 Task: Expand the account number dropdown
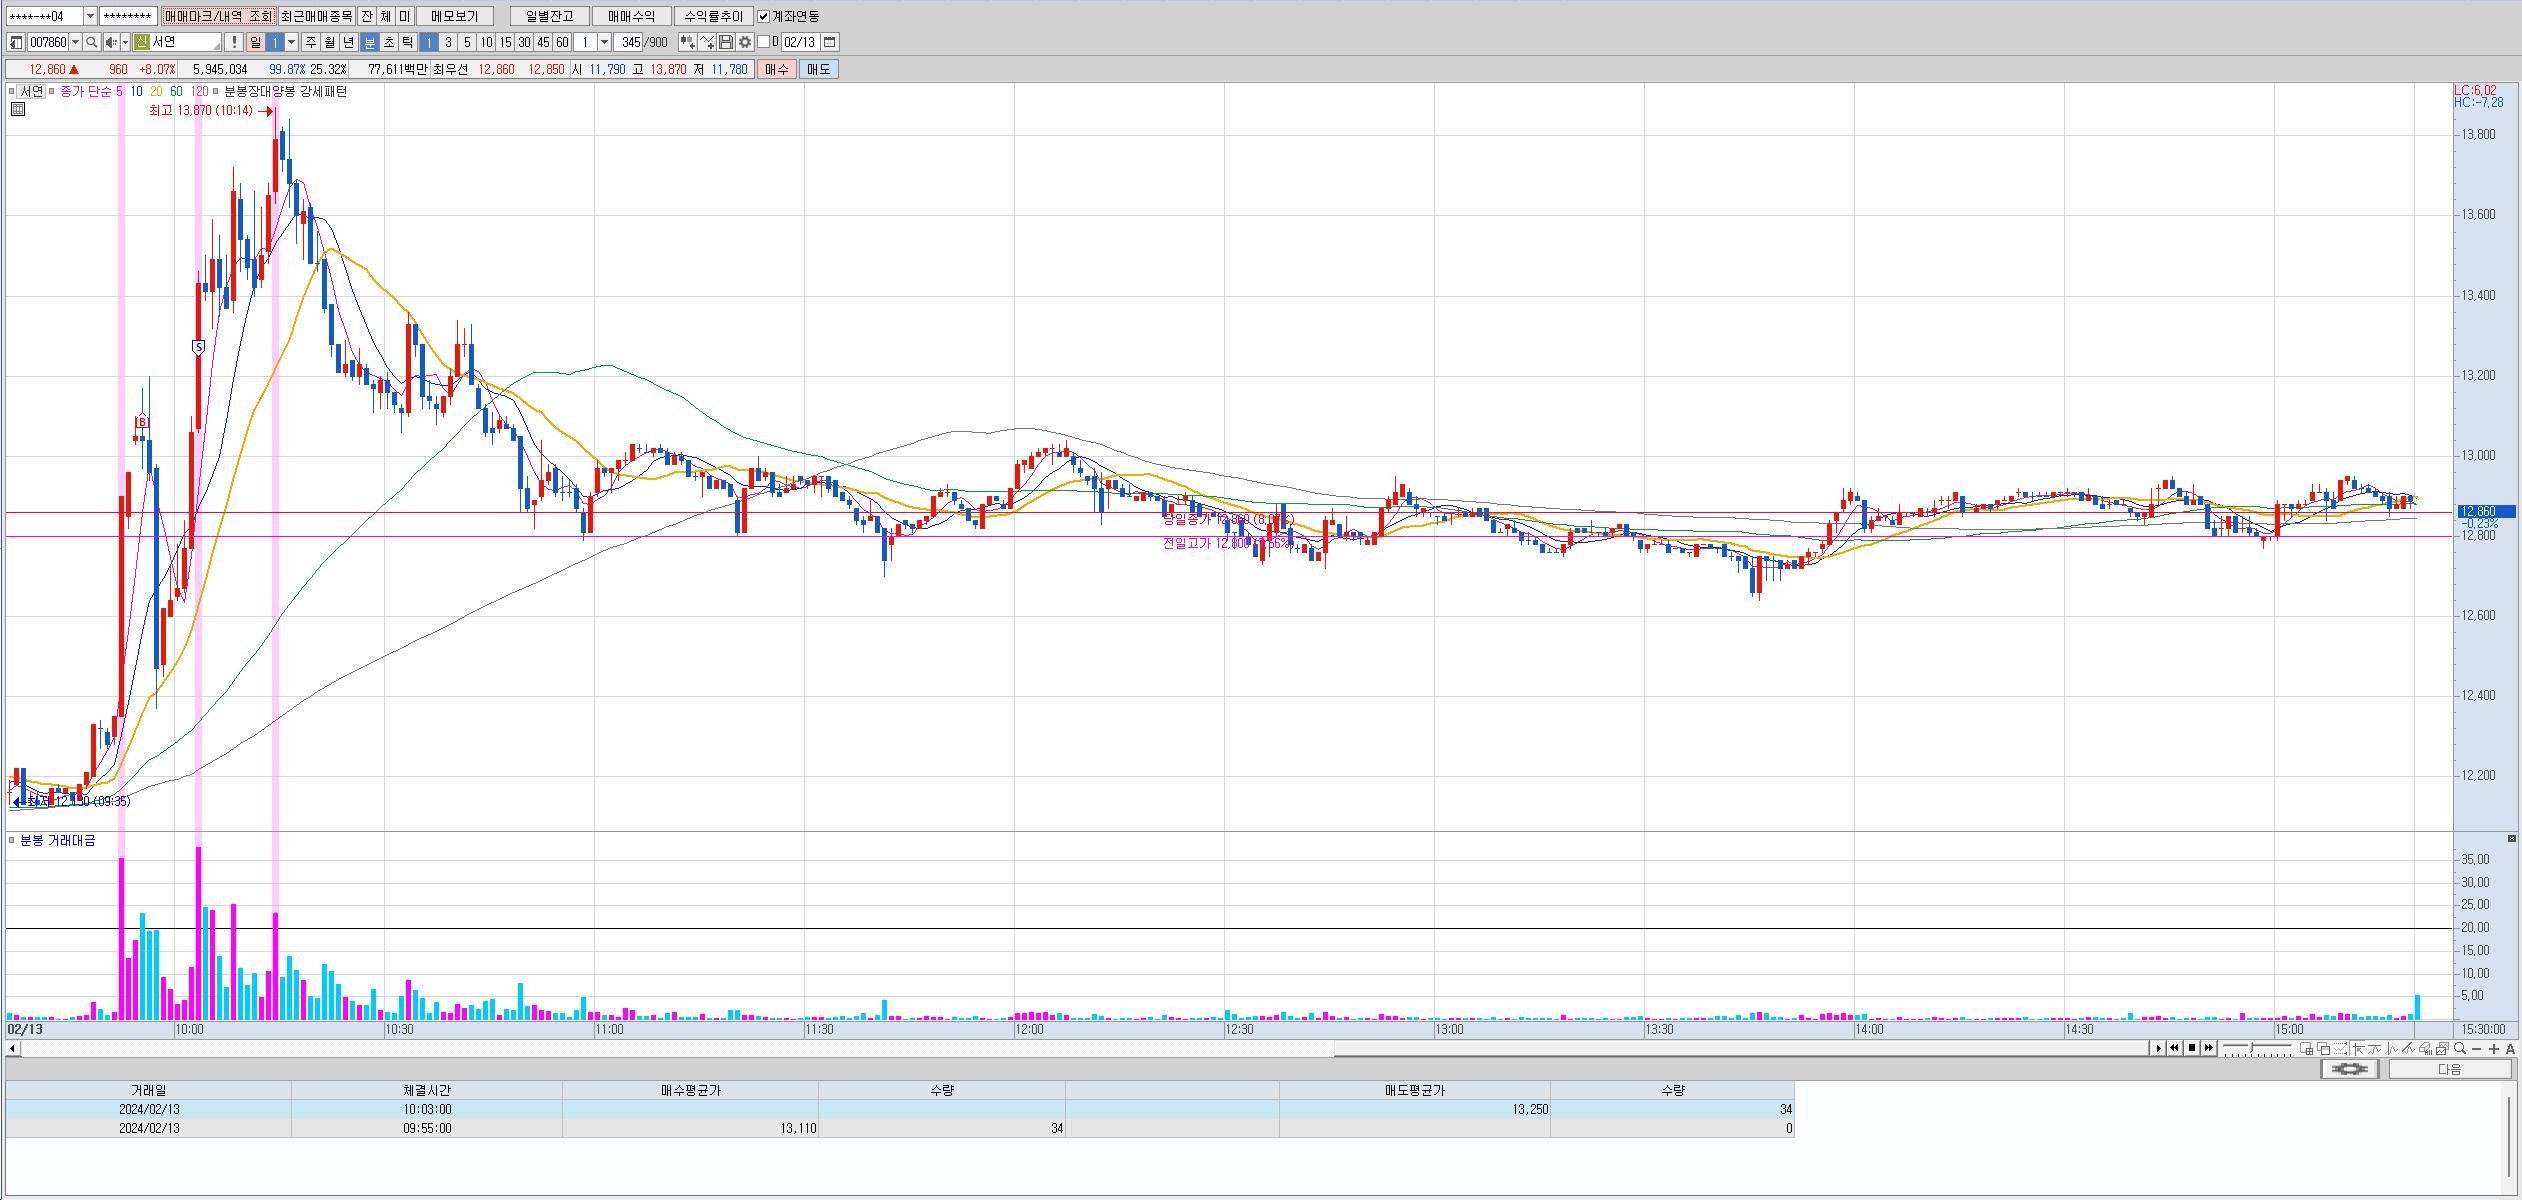90,16
